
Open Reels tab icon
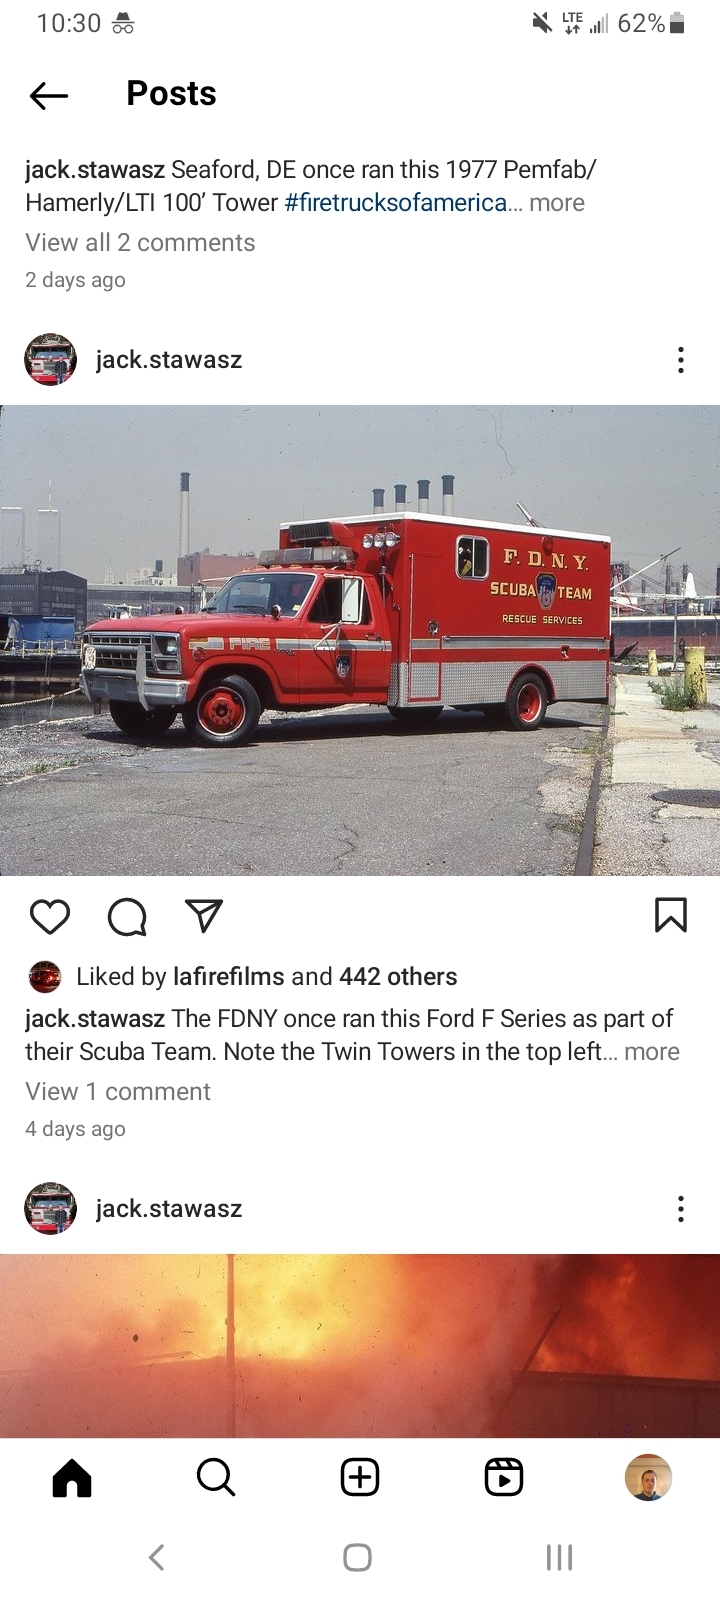click(504, 1477)
